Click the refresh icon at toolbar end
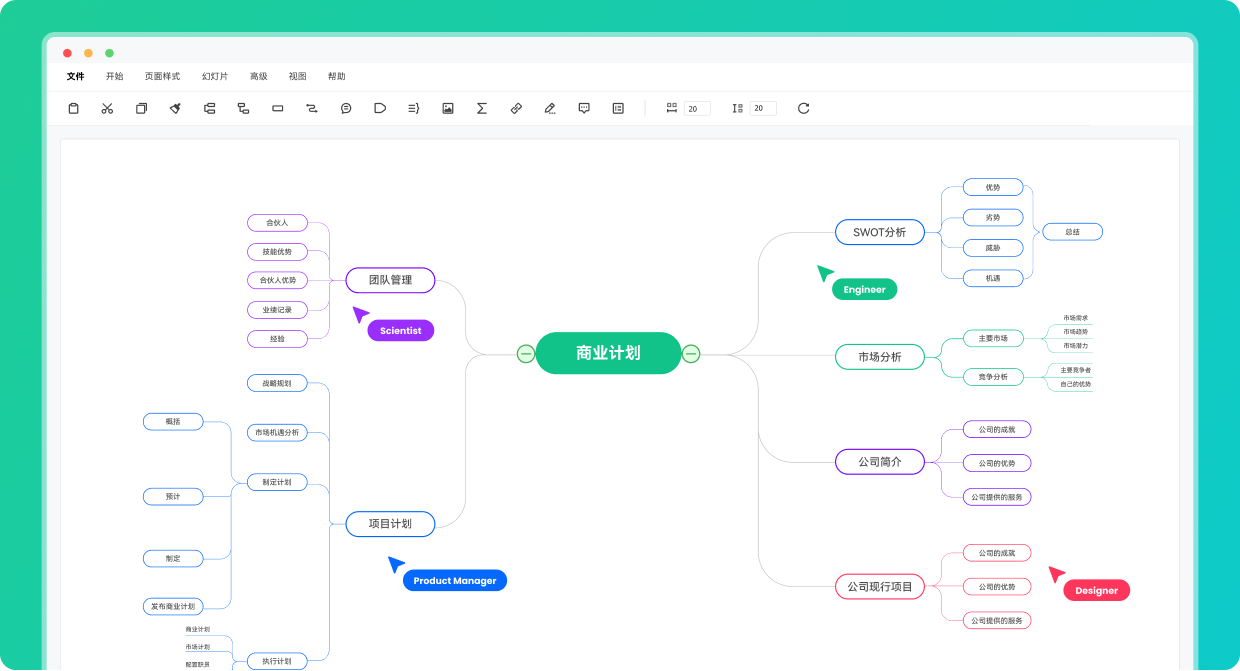This screenshot has width=1240, height=671. click(x=804, y=108)
